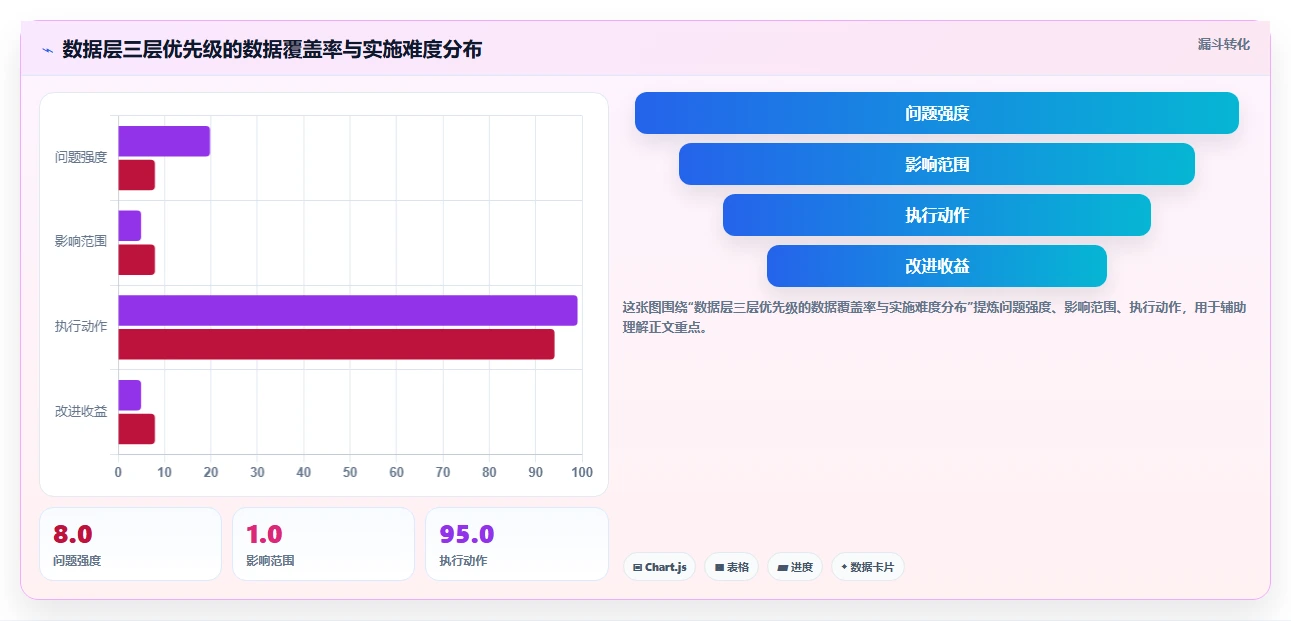
Task: Select the 改进收益 funnel stage
Action: coord(937,266)
